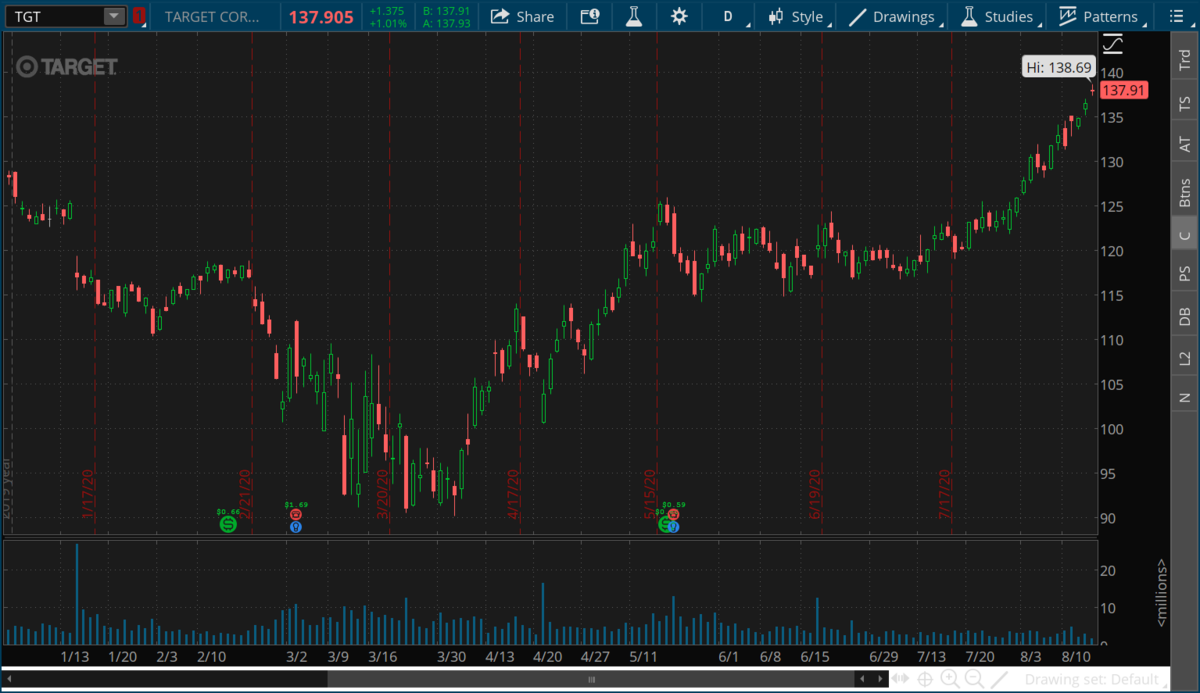
Task: Open the Studies menu
Action: click(999, 16)
